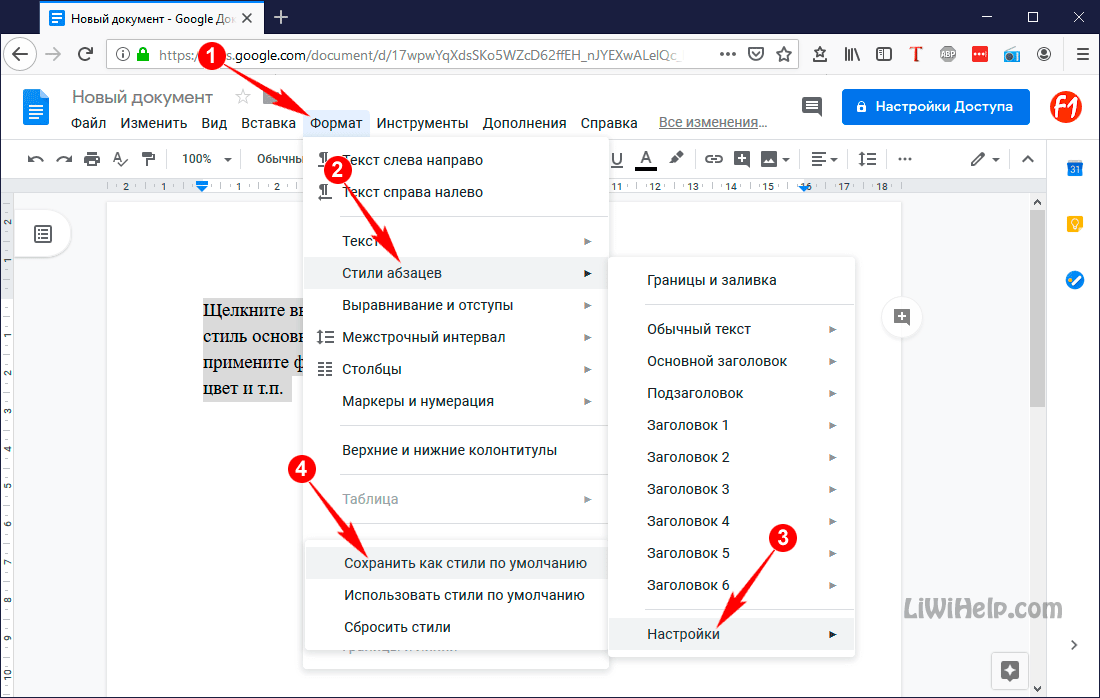This screenshot has height=698, width=1100.
Task: Toggle underline formatting in toolbar
Action: click(x=617, y=159)
